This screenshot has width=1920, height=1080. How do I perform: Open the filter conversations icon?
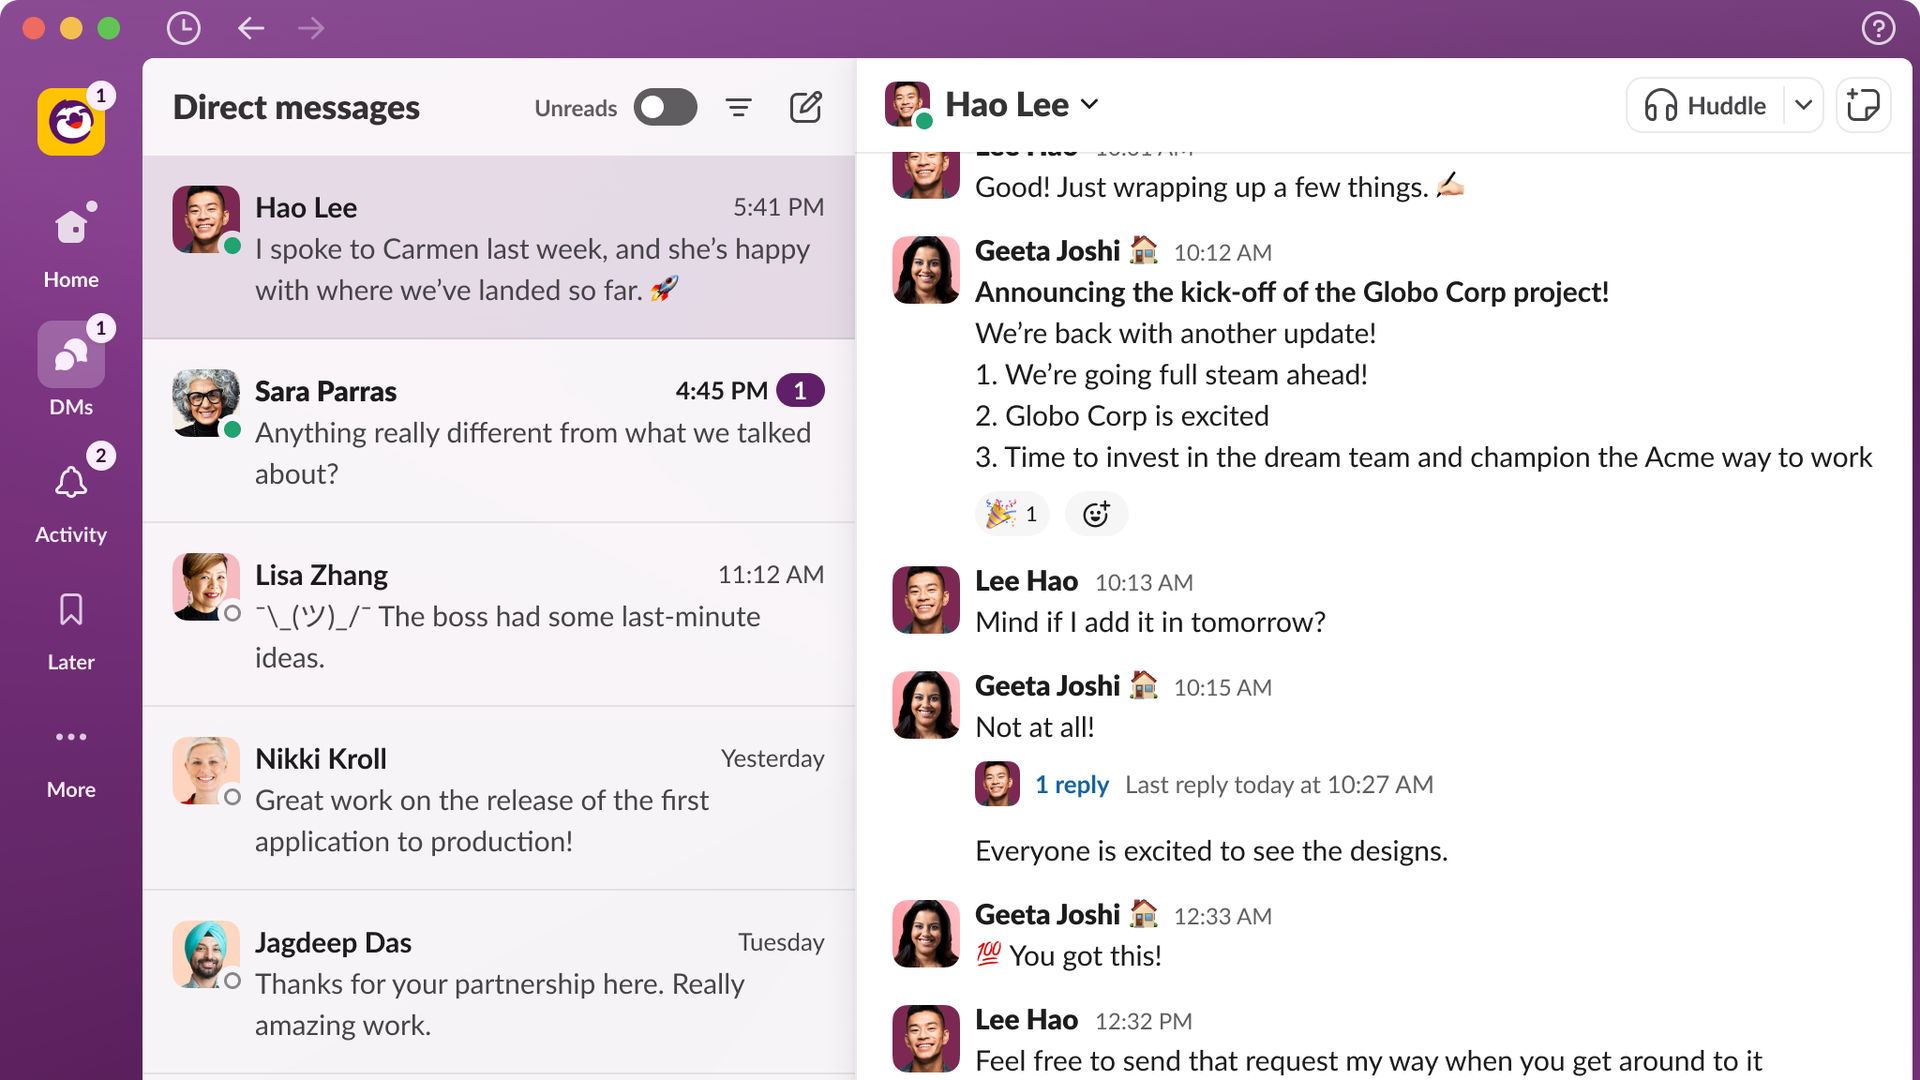coord(738,107)
